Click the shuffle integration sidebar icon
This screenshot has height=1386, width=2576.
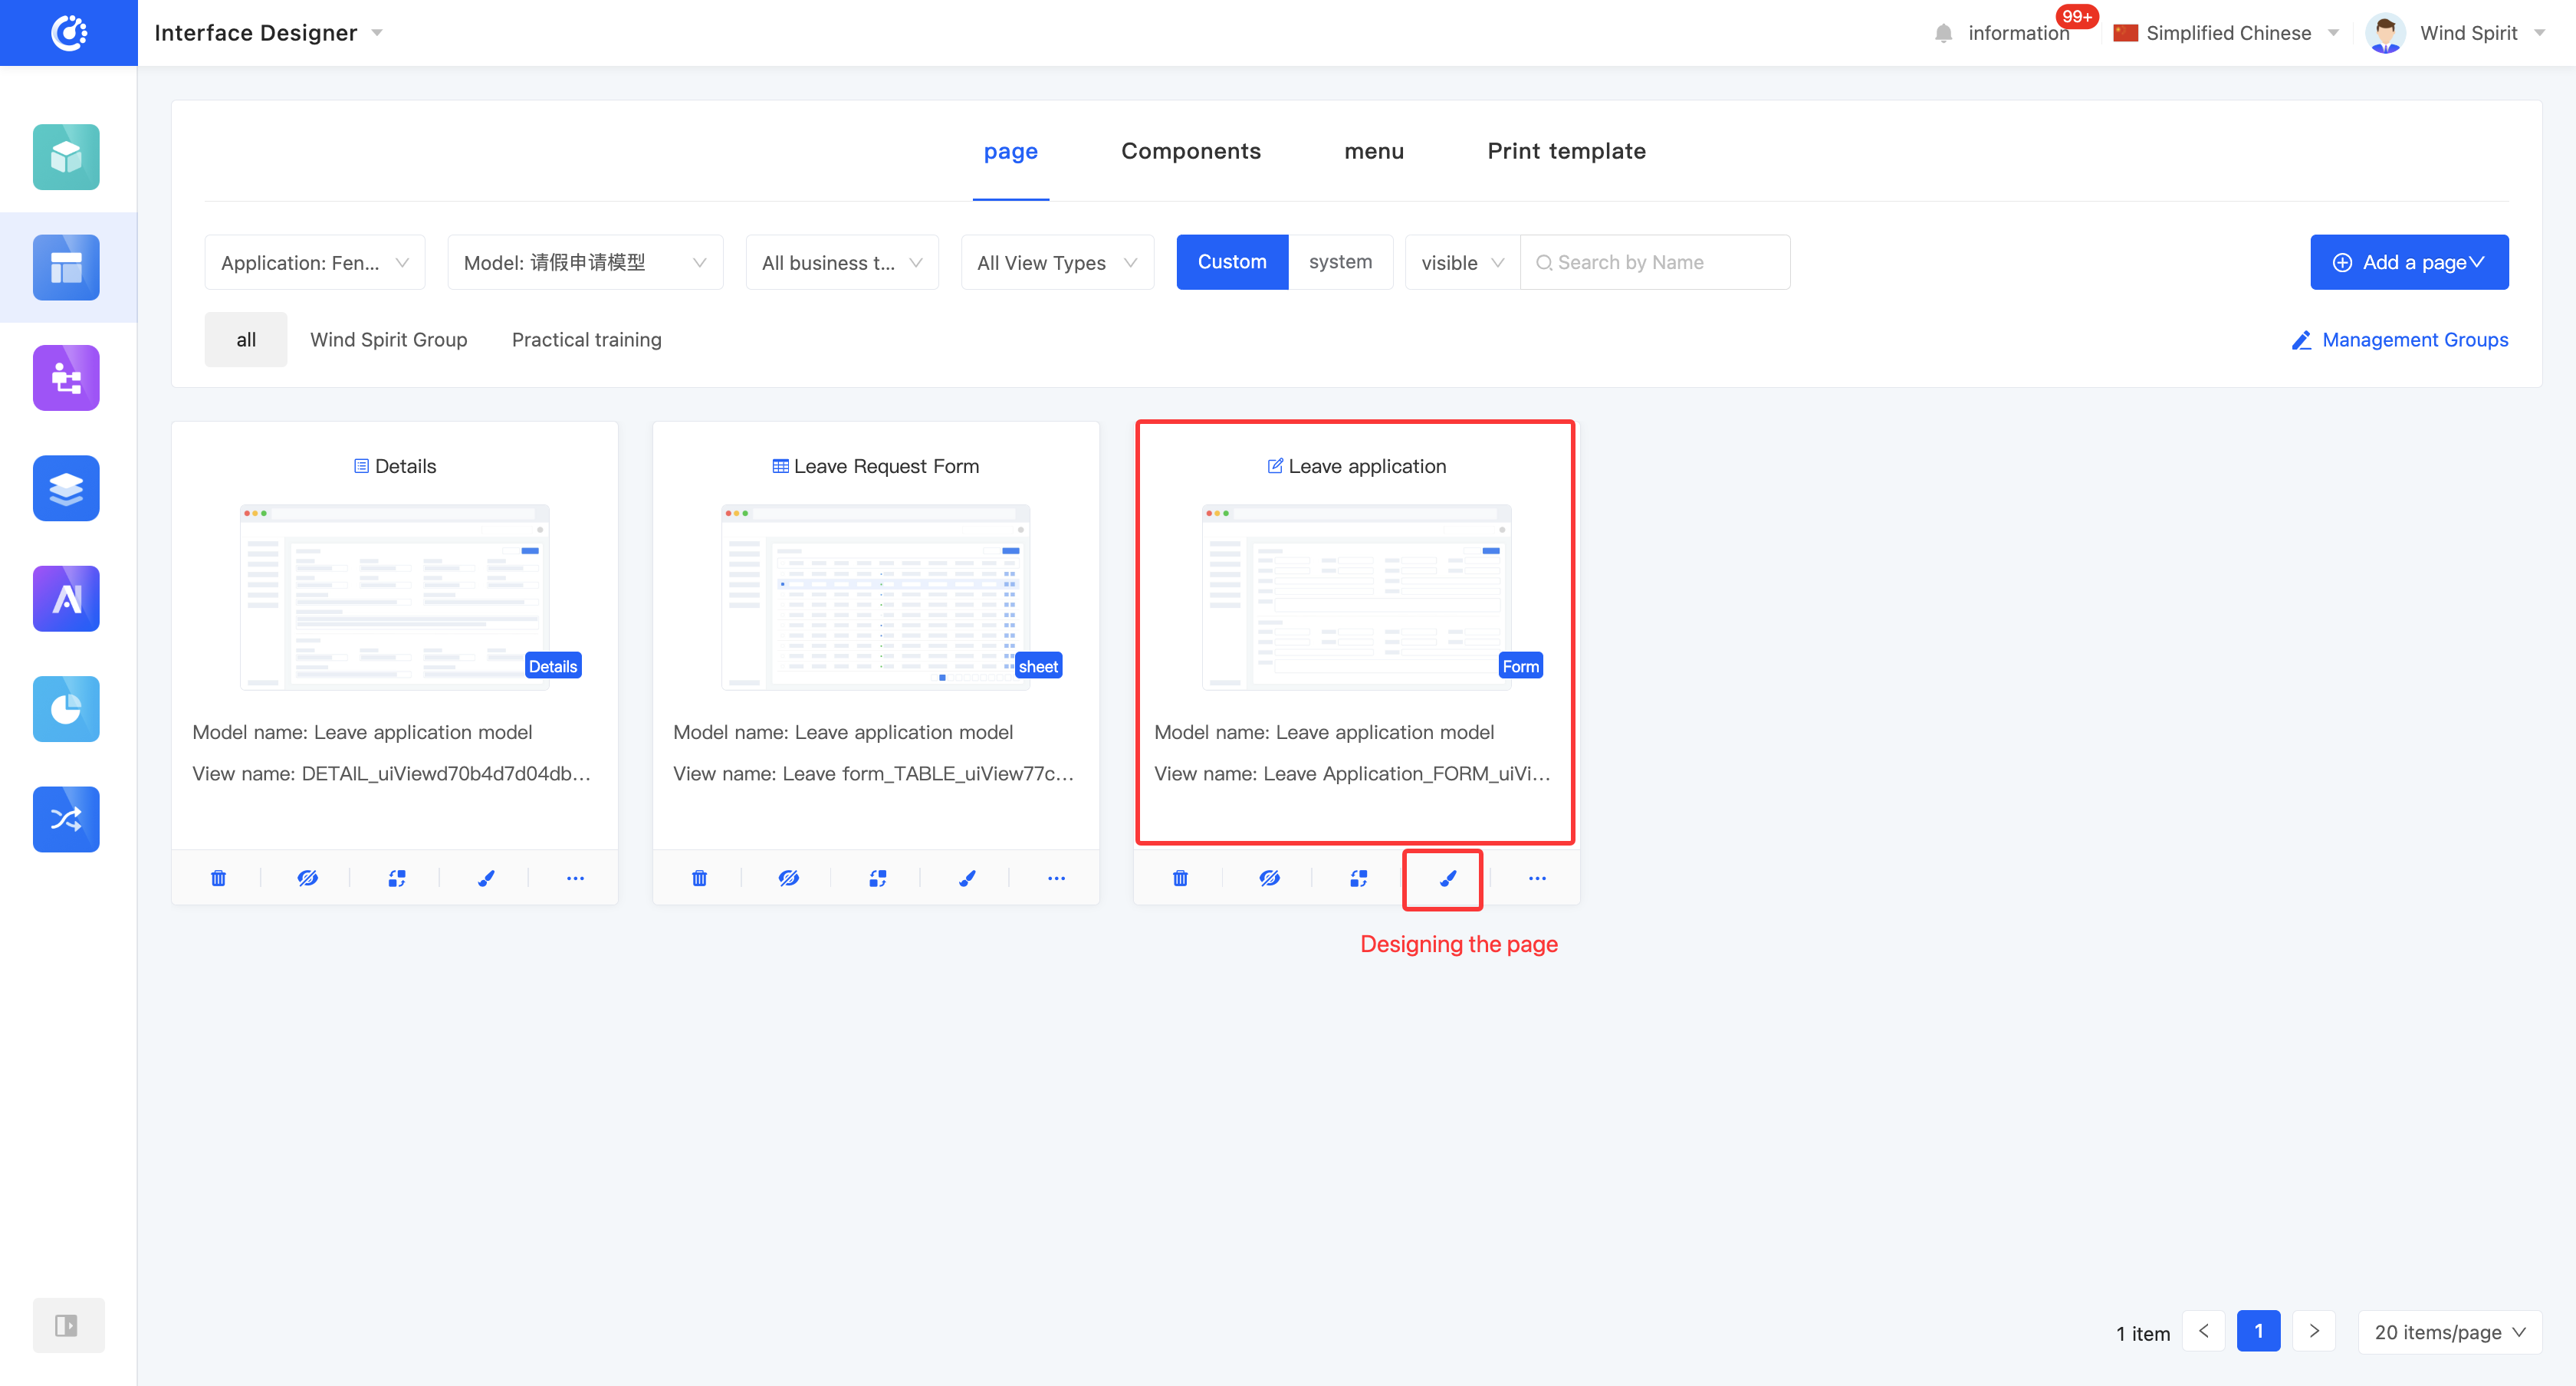coord(66,819)
